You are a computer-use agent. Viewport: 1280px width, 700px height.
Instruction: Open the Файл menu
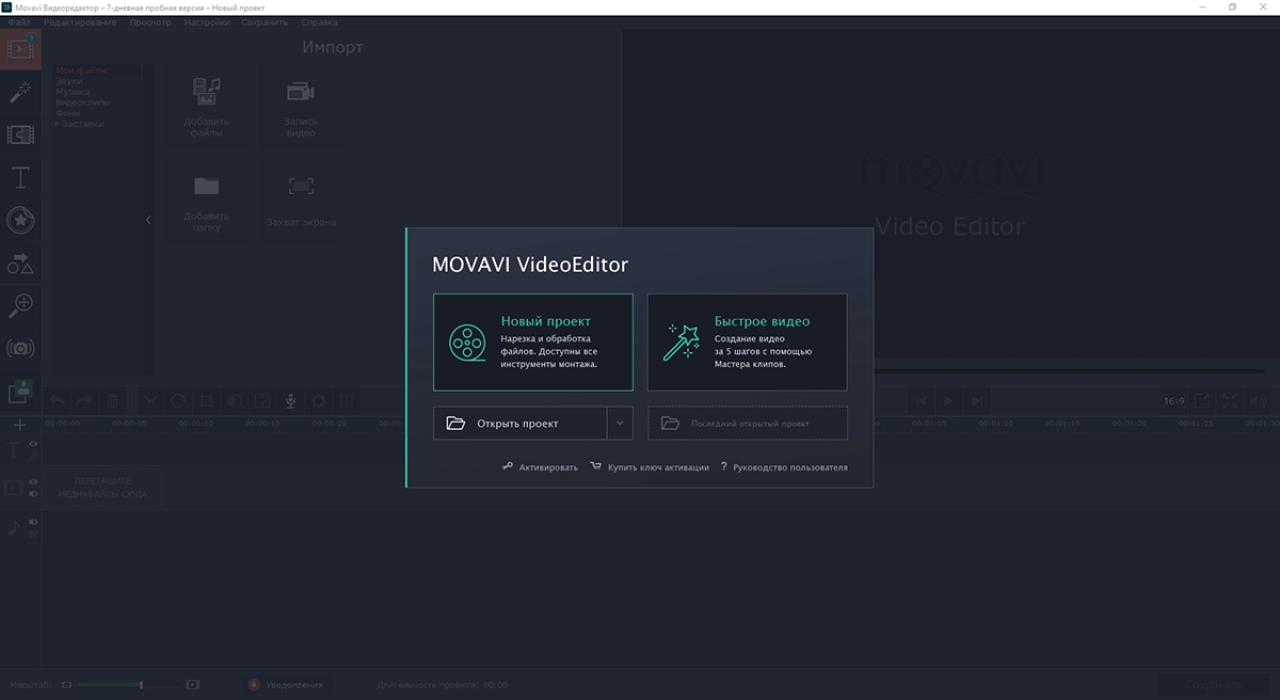pyautogui.click(x=19, y=22)
